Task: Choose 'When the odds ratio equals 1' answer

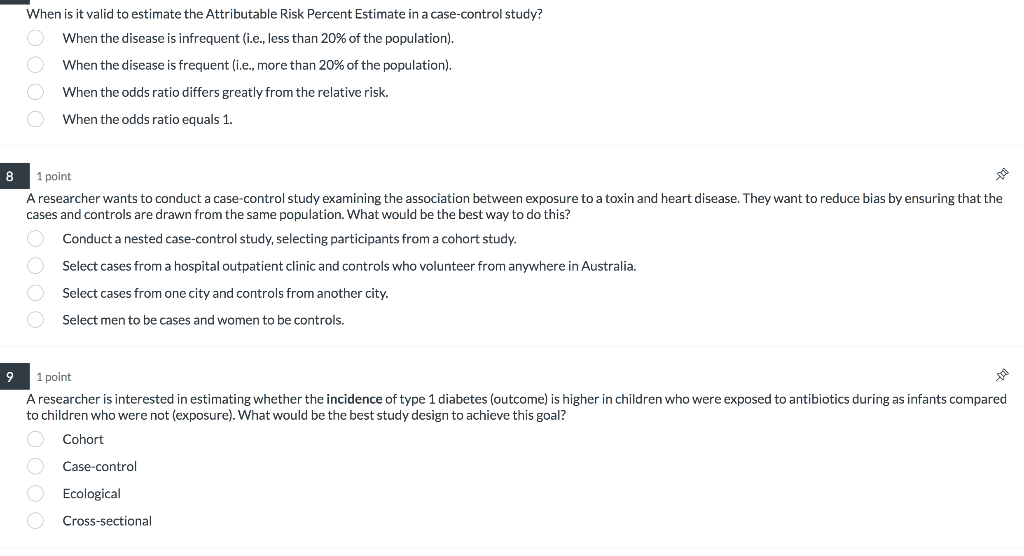Action: tap(35, 119)
